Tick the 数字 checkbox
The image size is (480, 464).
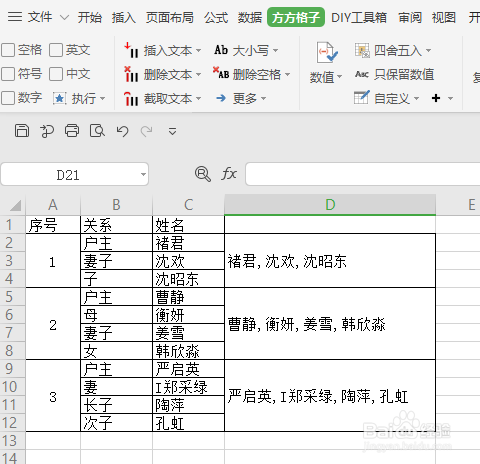click(8, 98)
